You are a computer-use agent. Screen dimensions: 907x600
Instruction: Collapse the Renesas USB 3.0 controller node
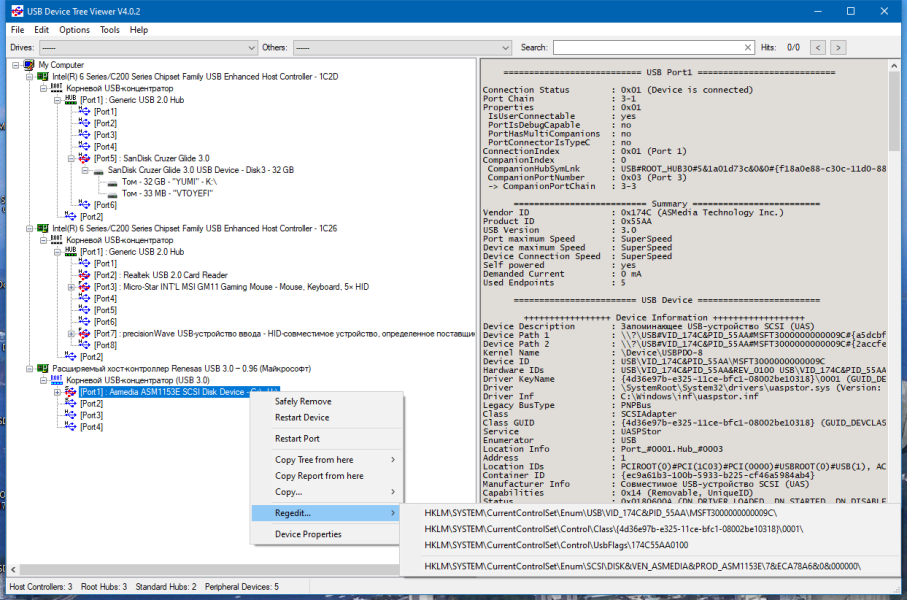pos(30,369)
